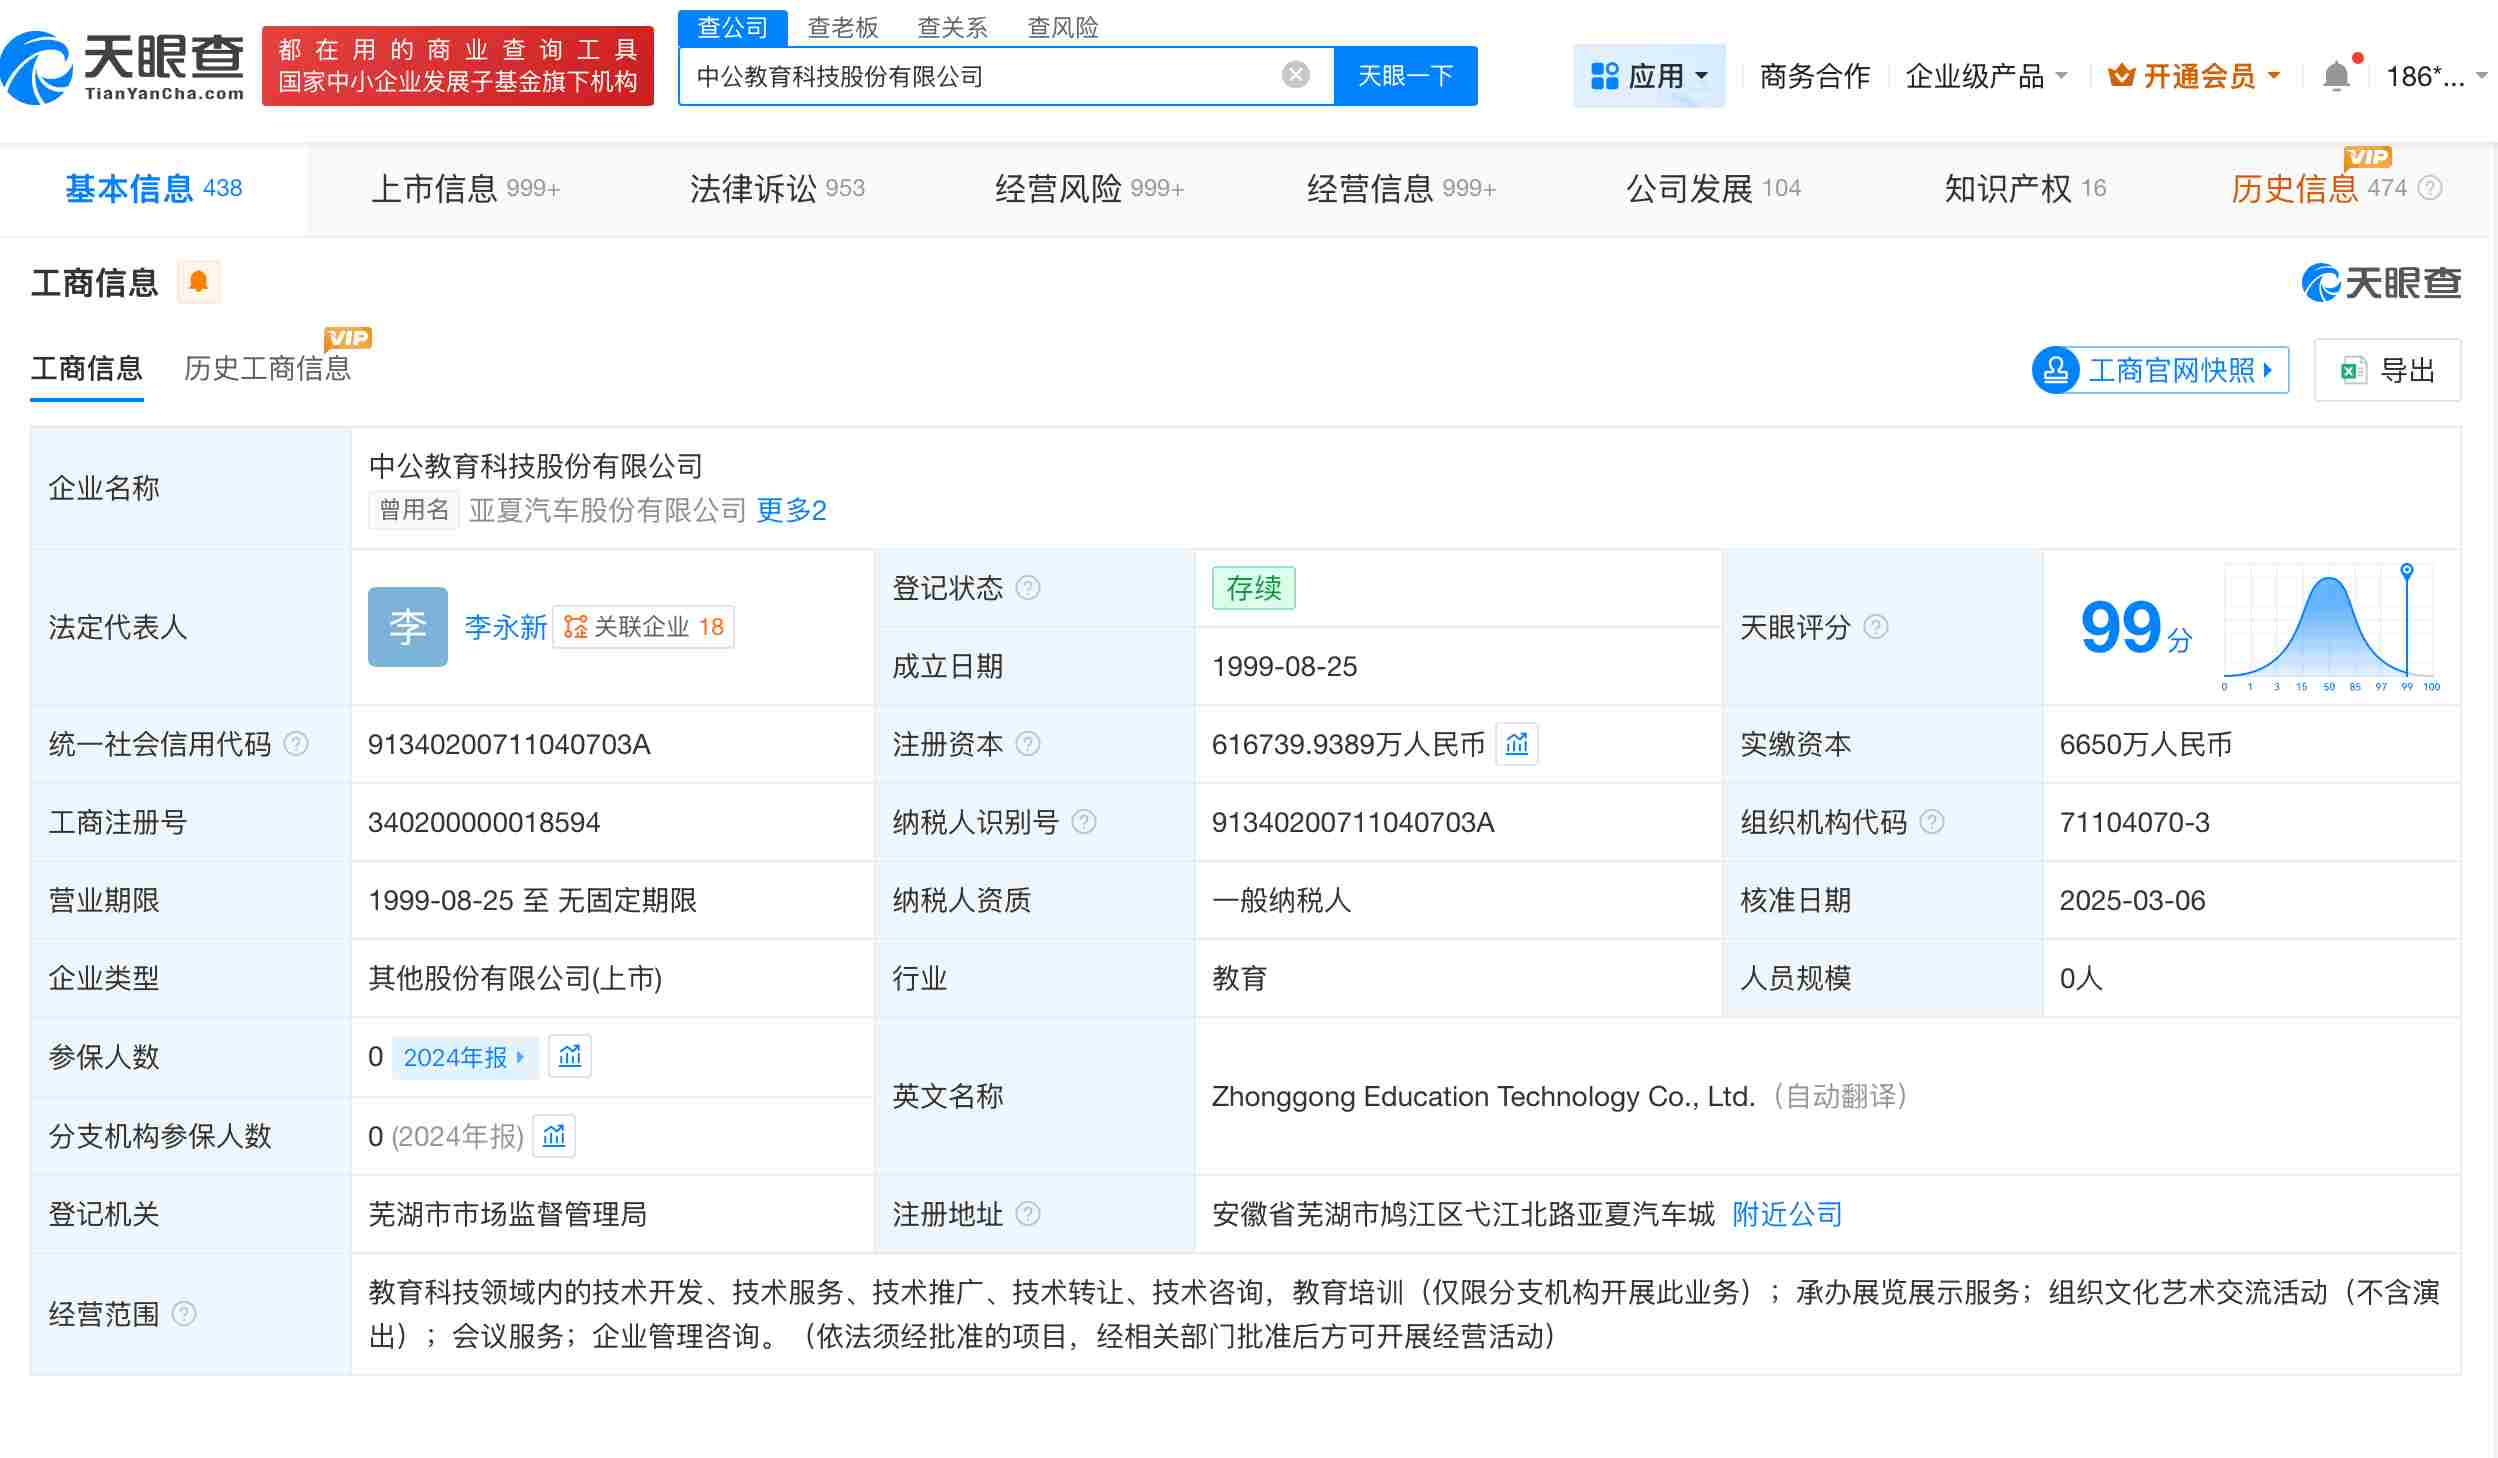Switch to 历史工商信息 view
The width and height of the screenshot is (2498, 1458).
pyautogui.click(x=266, y=369)
